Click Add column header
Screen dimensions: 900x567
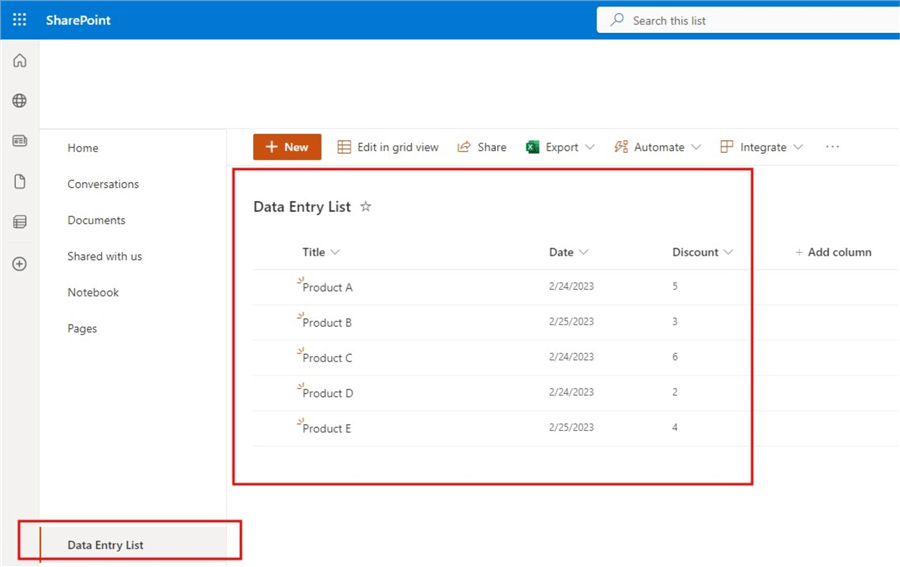(x=833, y=253)
